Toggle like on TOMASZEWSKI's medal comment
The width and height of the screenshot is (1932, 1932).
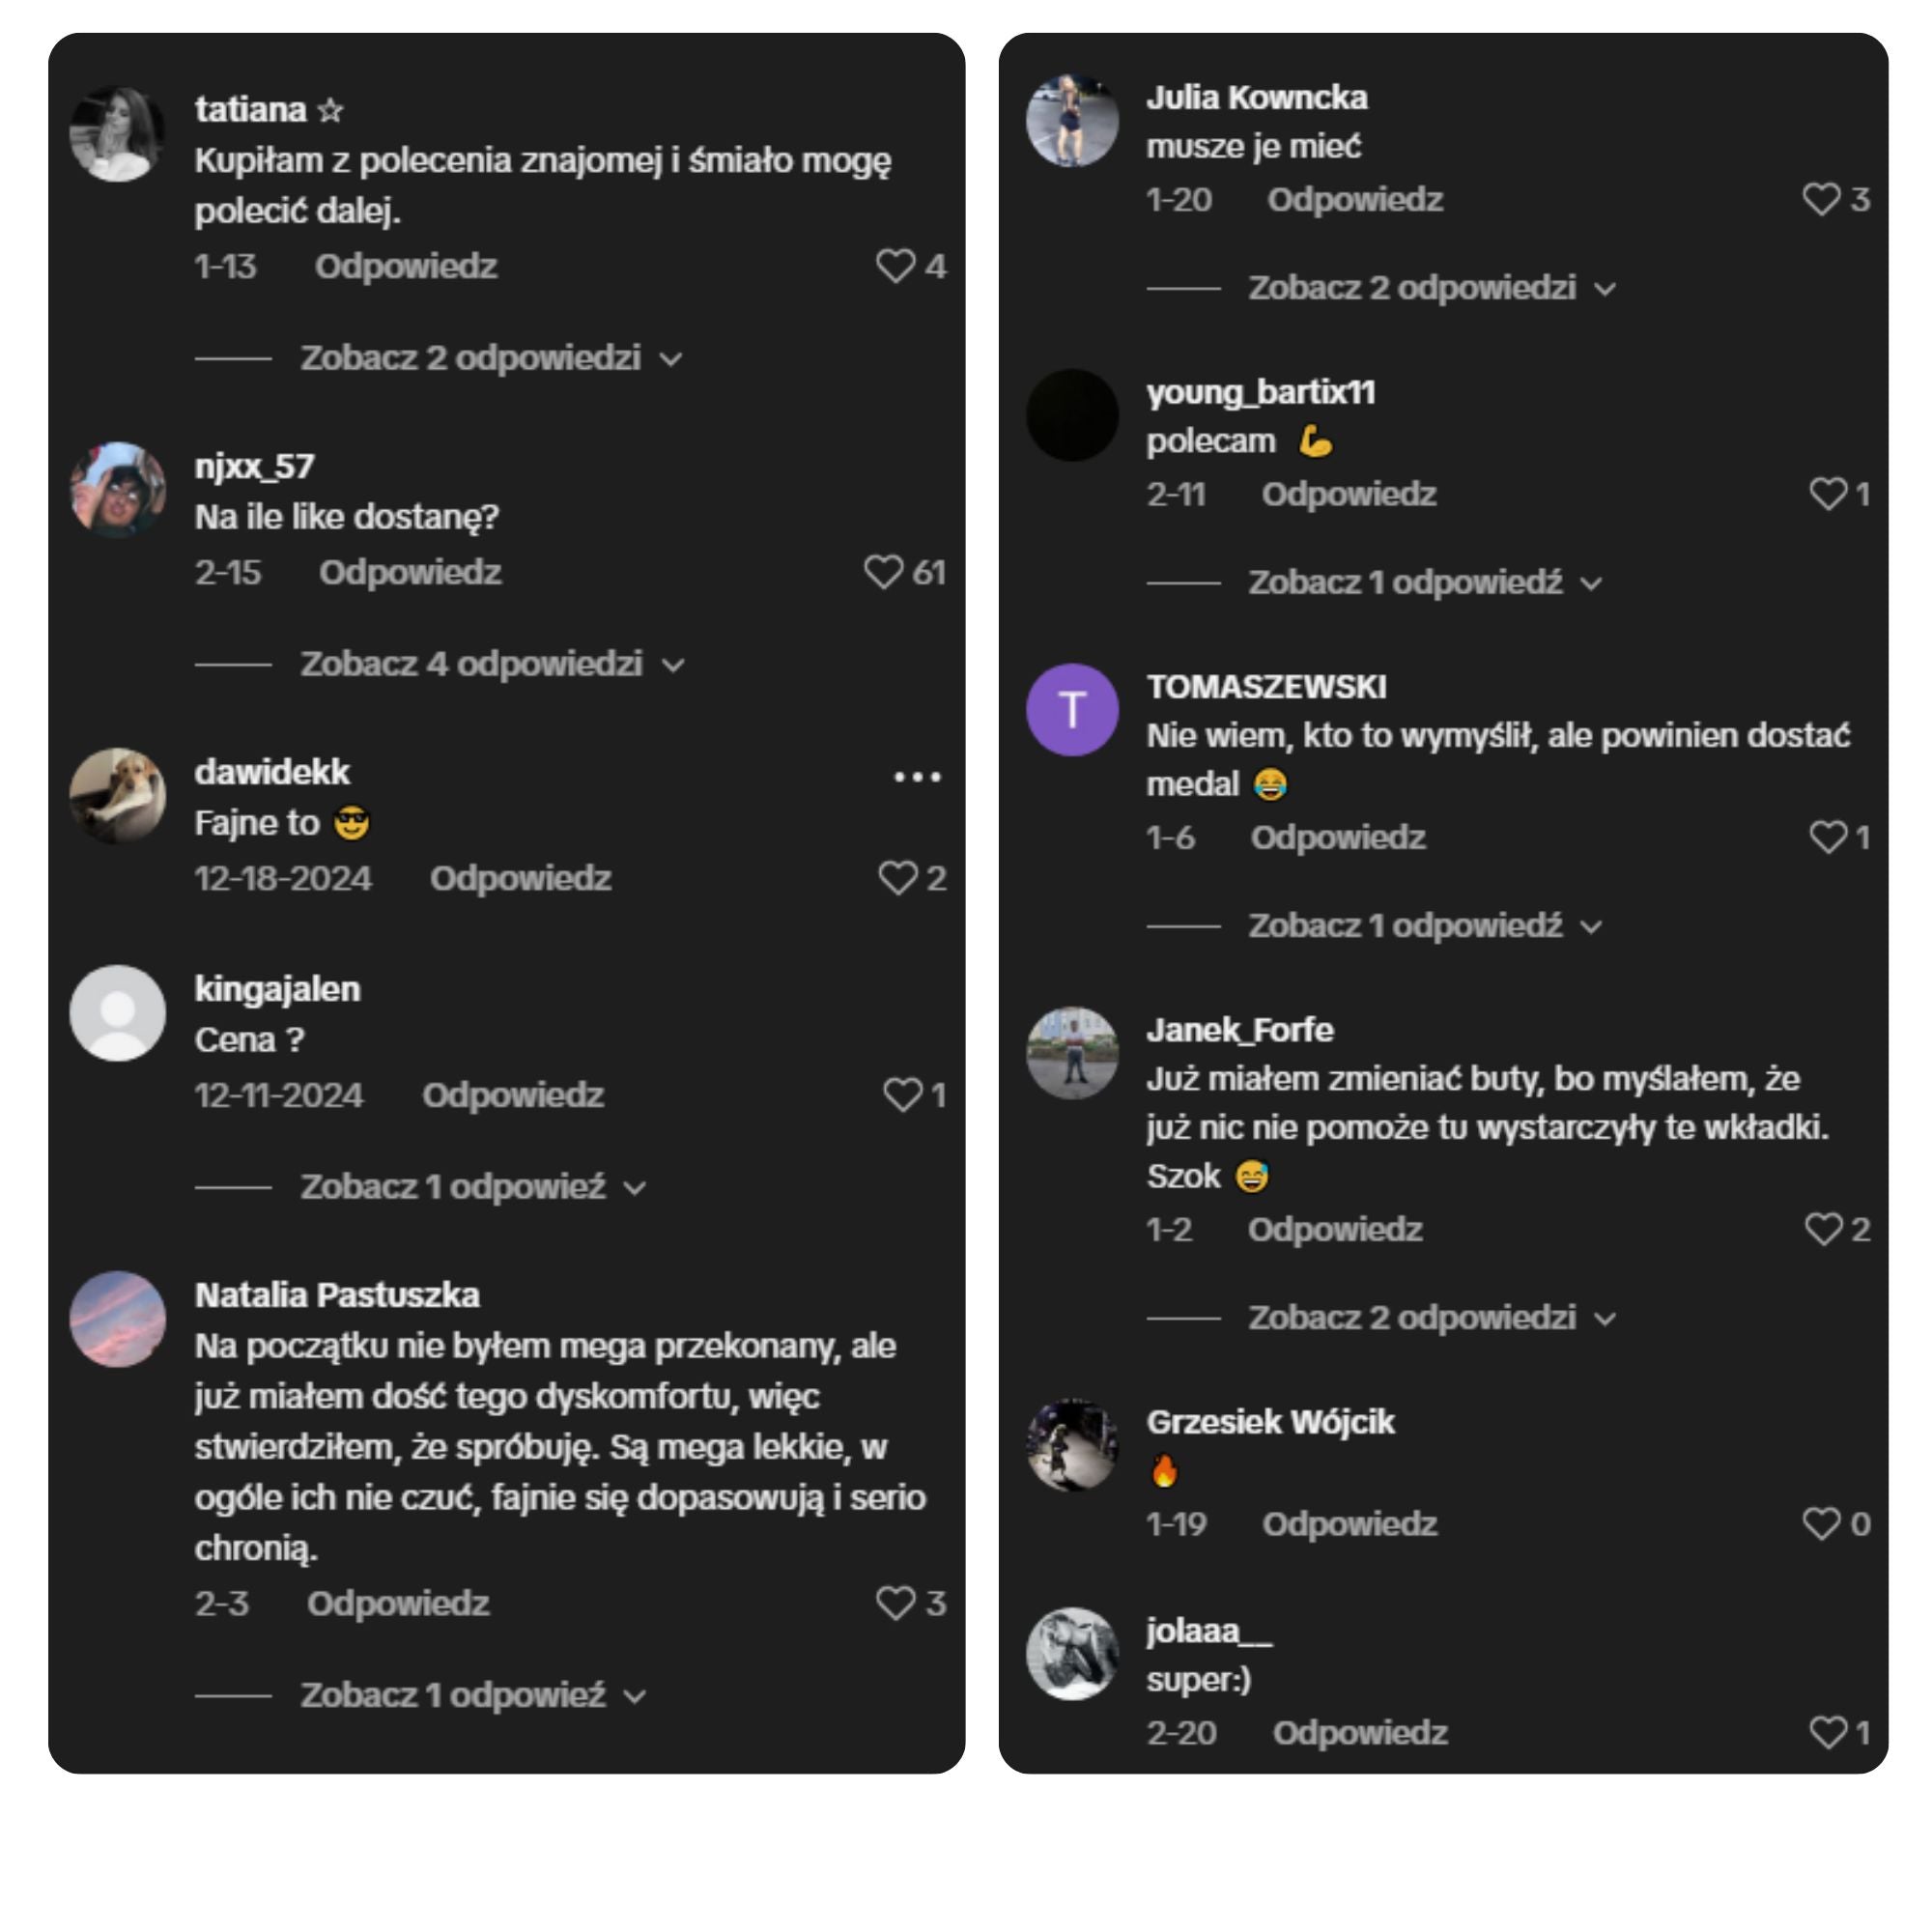(1828, 837)
